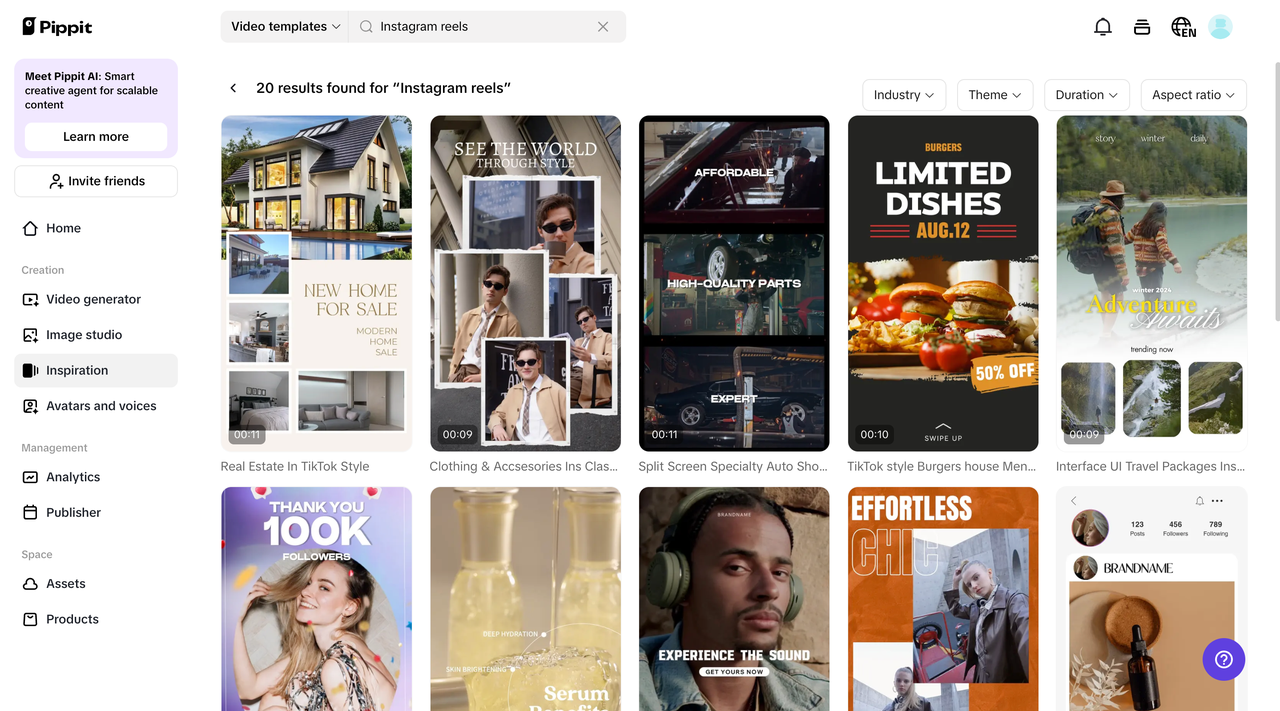
Task: Open TikTok style Burgers house thumbnail
Action: 943,283
